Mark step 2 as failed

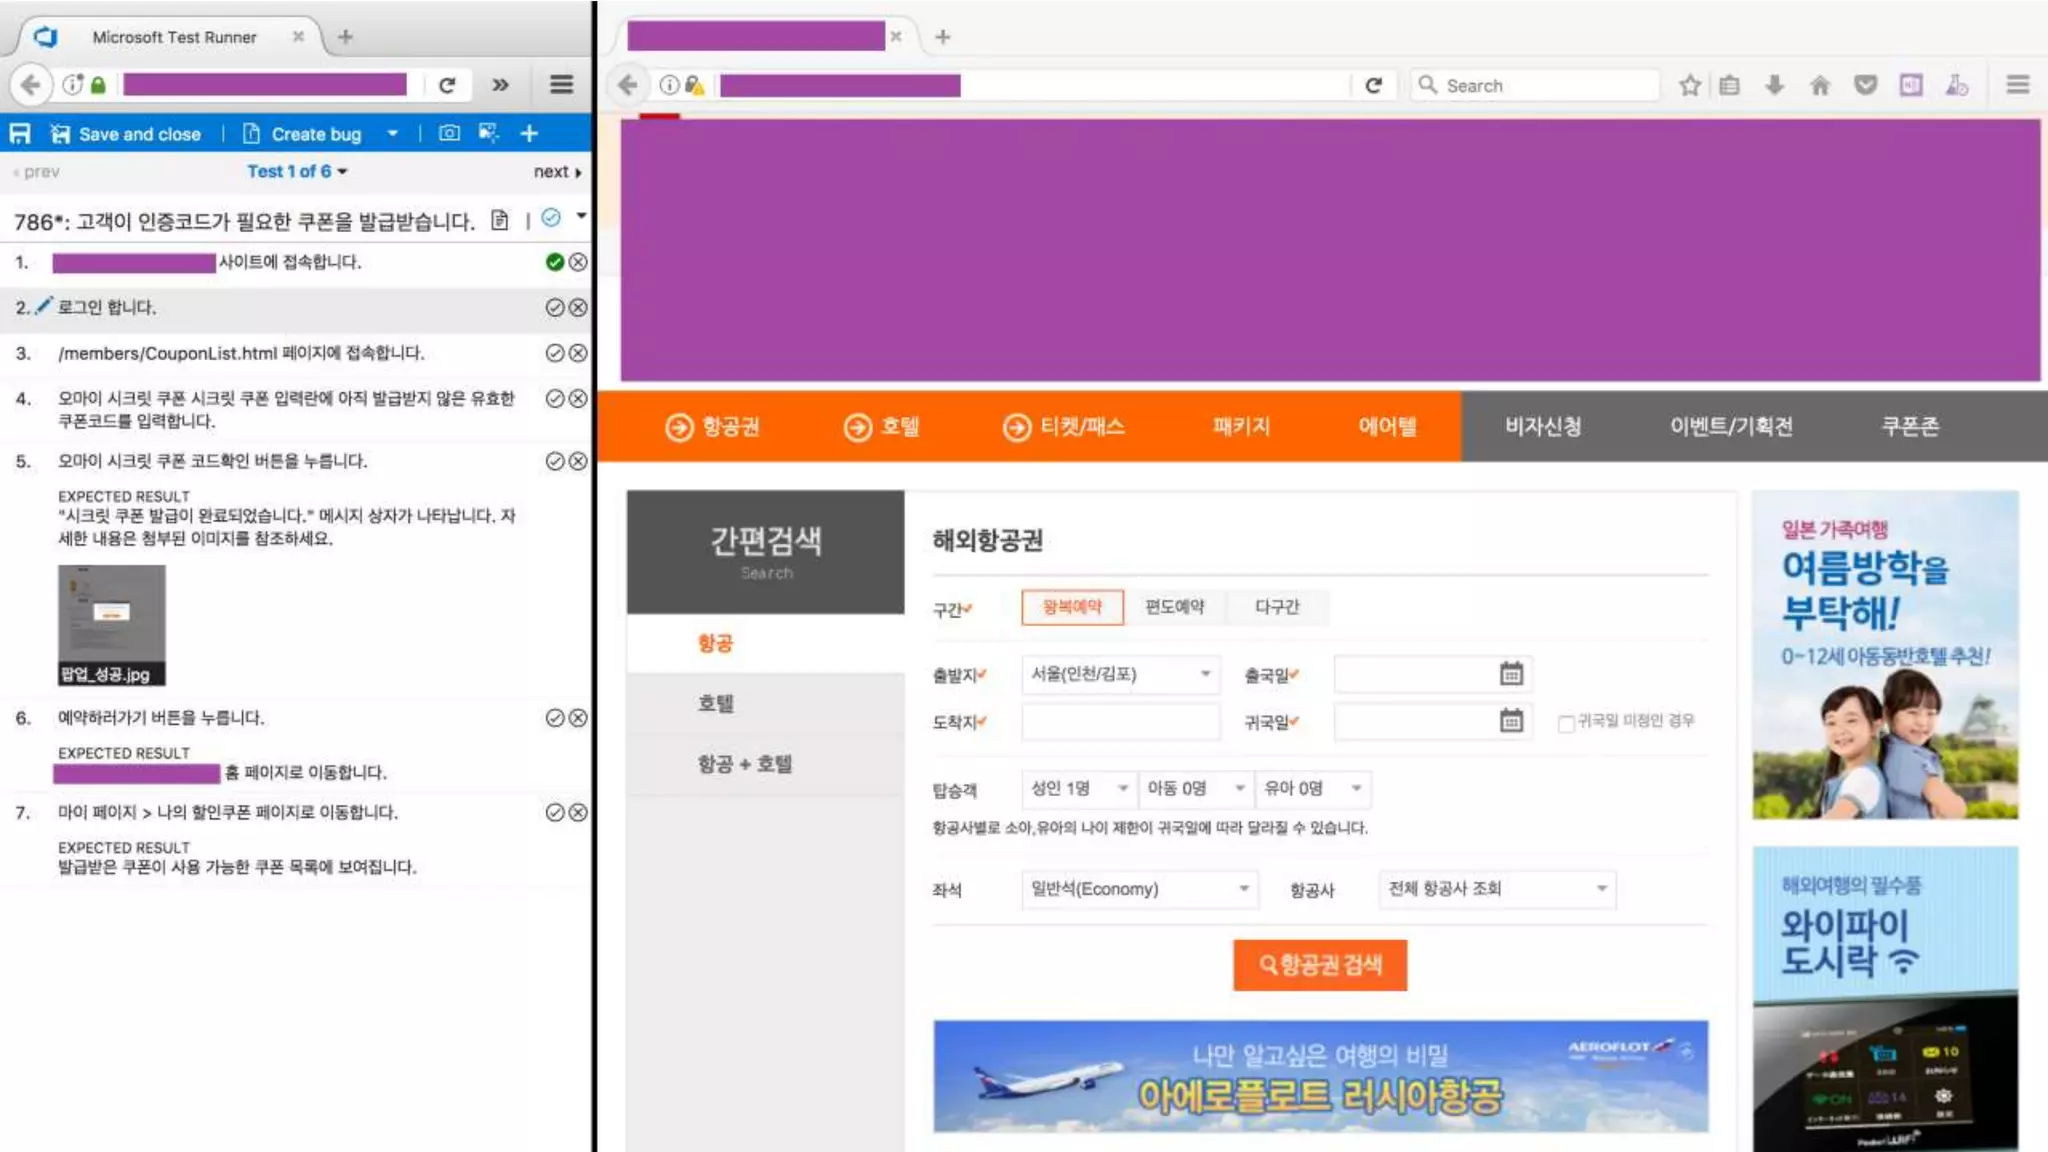click(x=578, y=308)
